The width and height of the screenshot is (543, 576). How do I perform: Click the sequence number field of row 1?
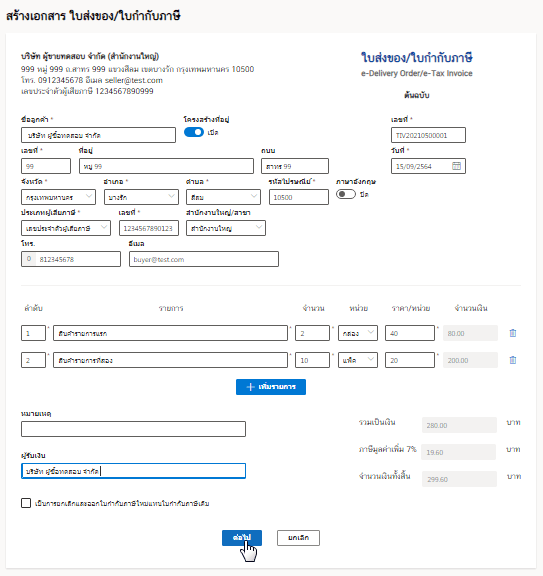[33, 333]
